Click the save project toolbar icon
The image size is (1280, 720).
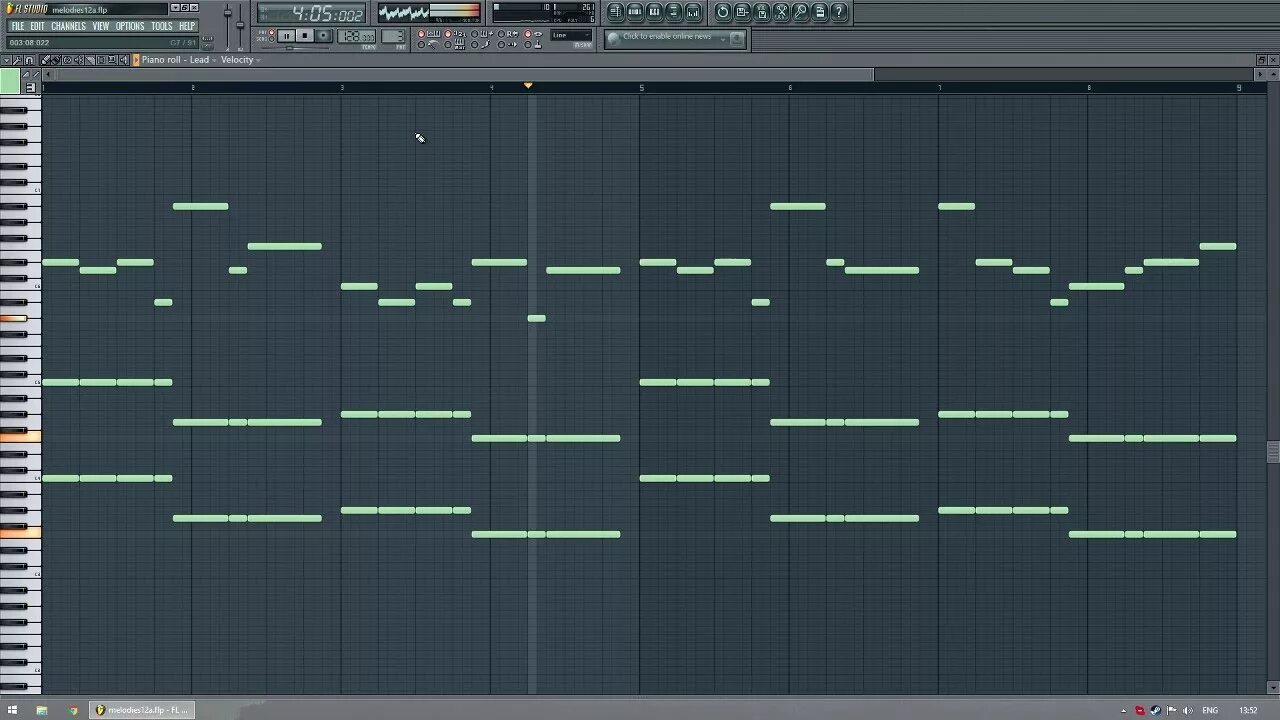pyautogui.click(x=742, y=12)
